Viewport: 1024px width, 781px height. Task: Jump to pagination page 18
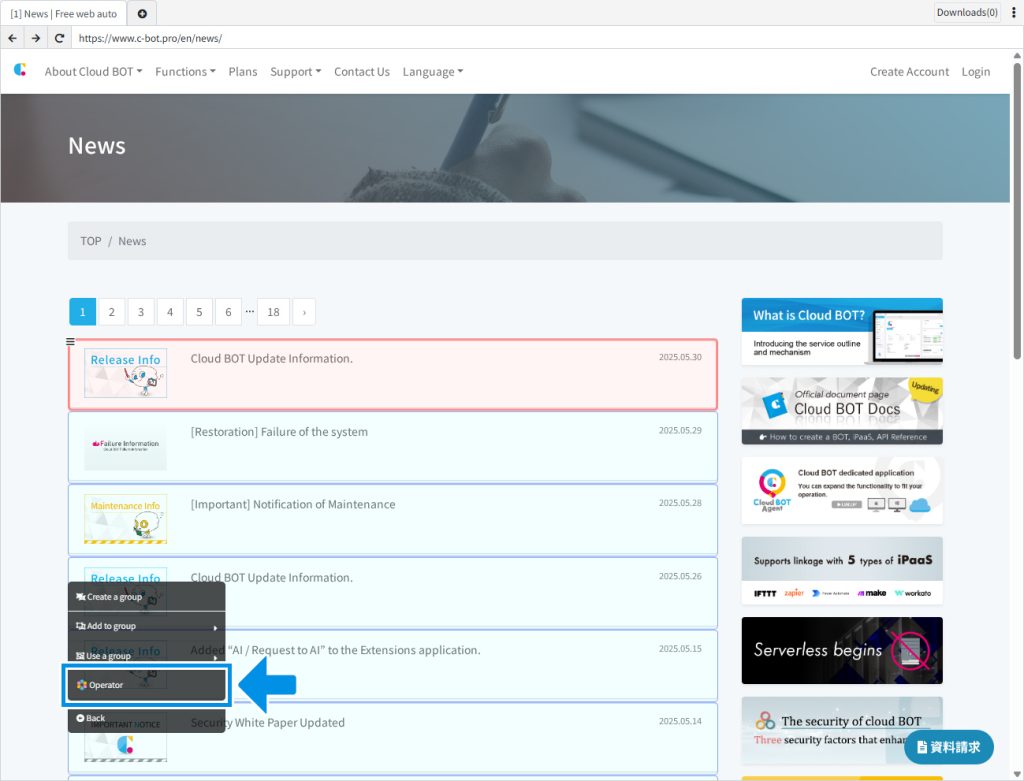[273, 312]
